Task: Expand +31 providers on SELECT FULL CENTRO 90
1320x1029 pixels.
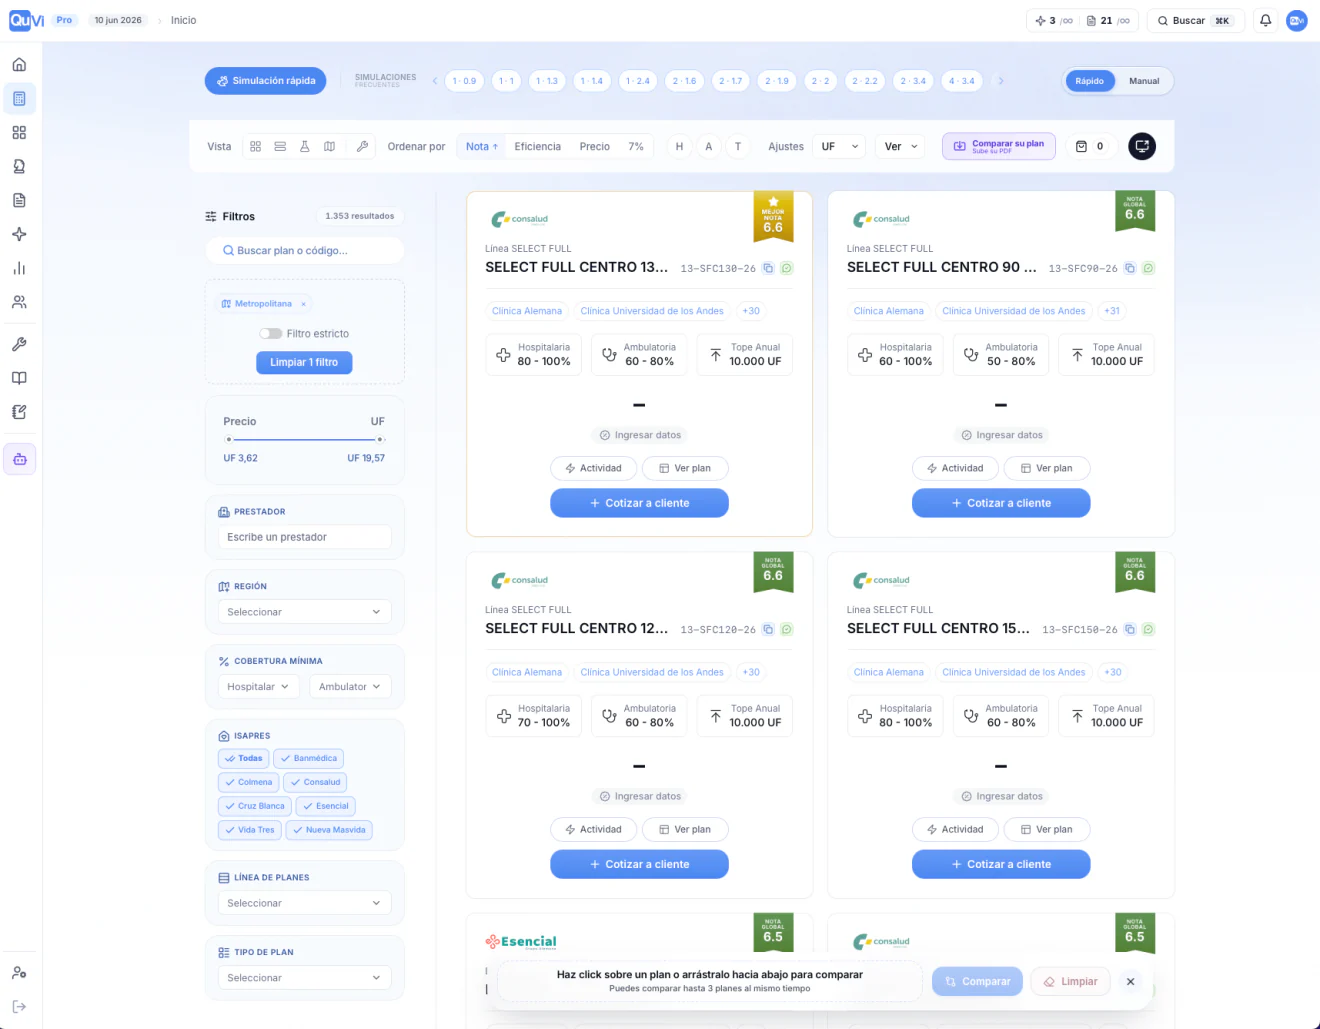Action: (1112, 311)
